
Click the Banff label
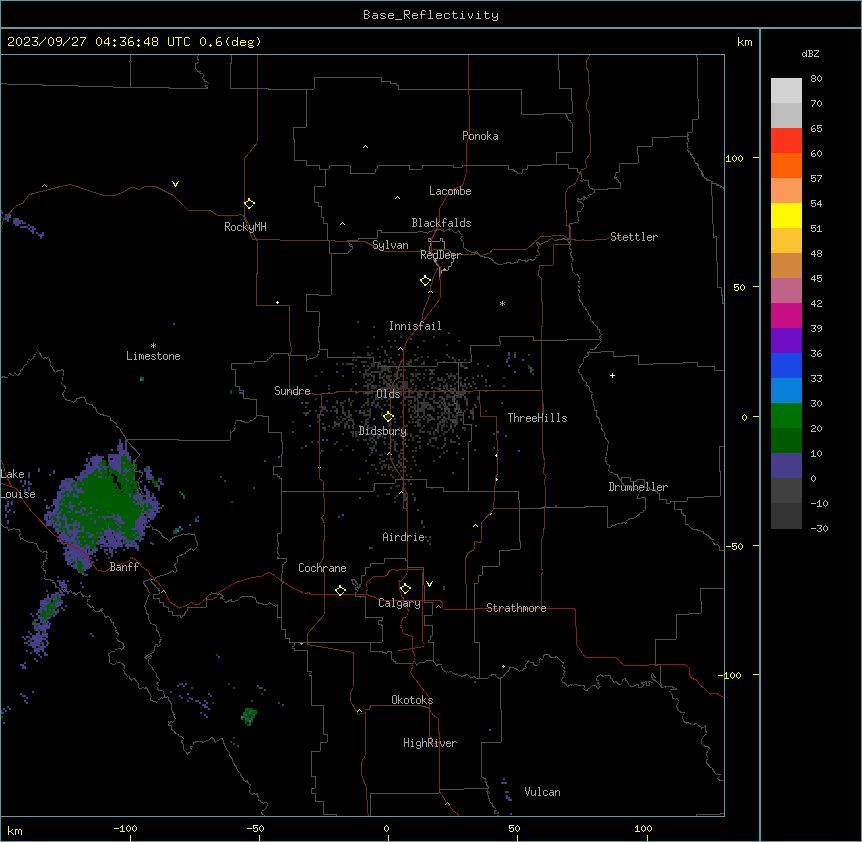(x=124, y=567)
